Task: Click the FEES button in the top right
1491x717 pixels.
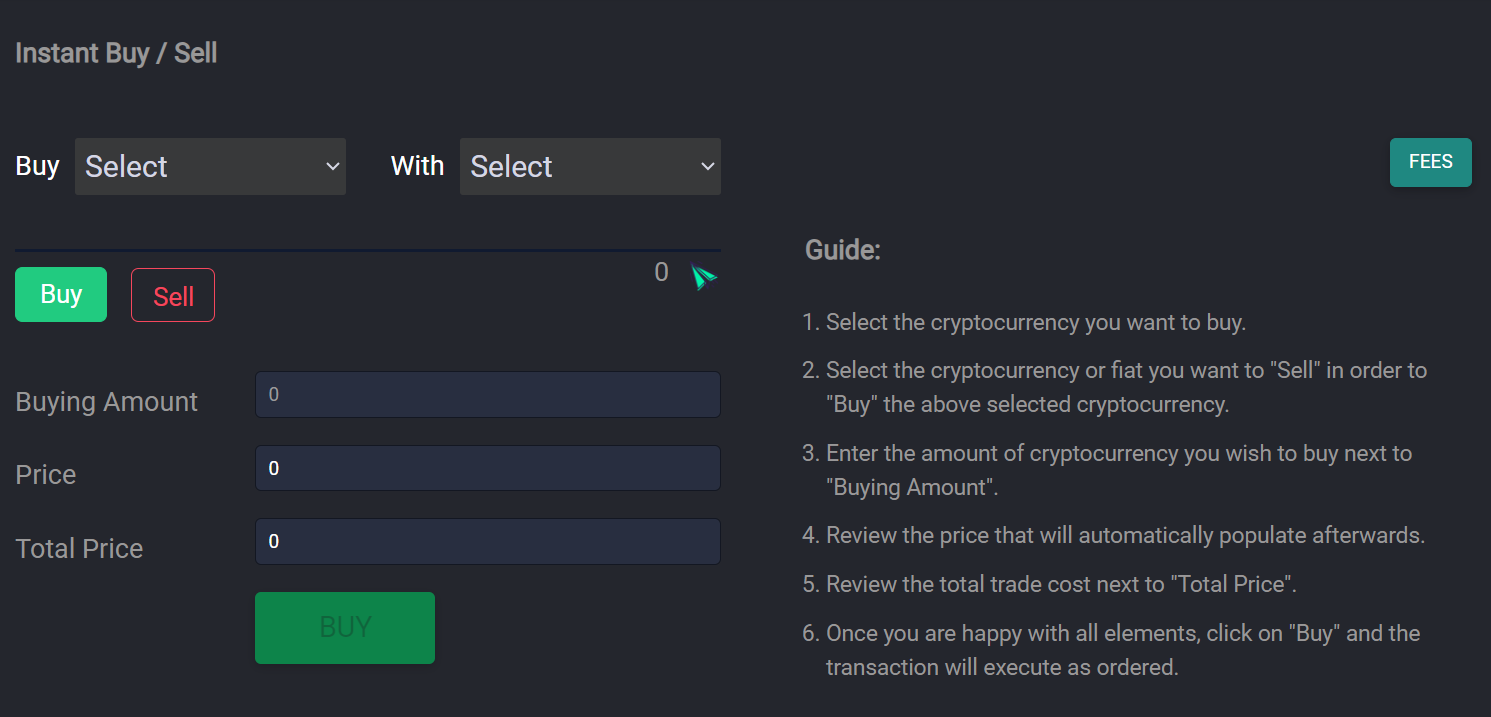Action: [1430, 161]
